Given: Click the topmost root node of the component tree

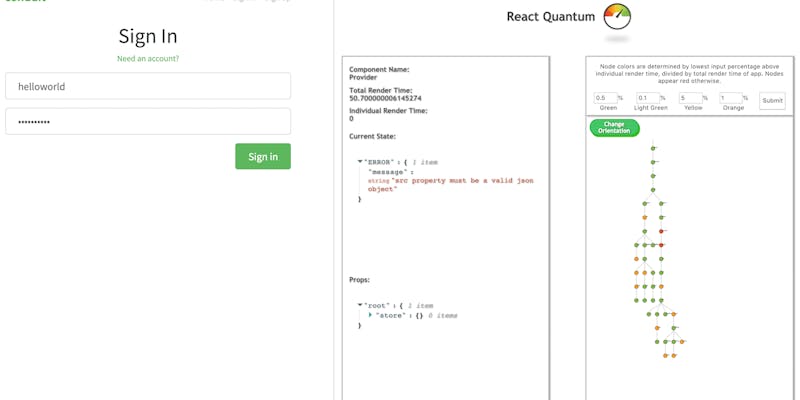Looking at the screenshot, I should coord(653,148).
